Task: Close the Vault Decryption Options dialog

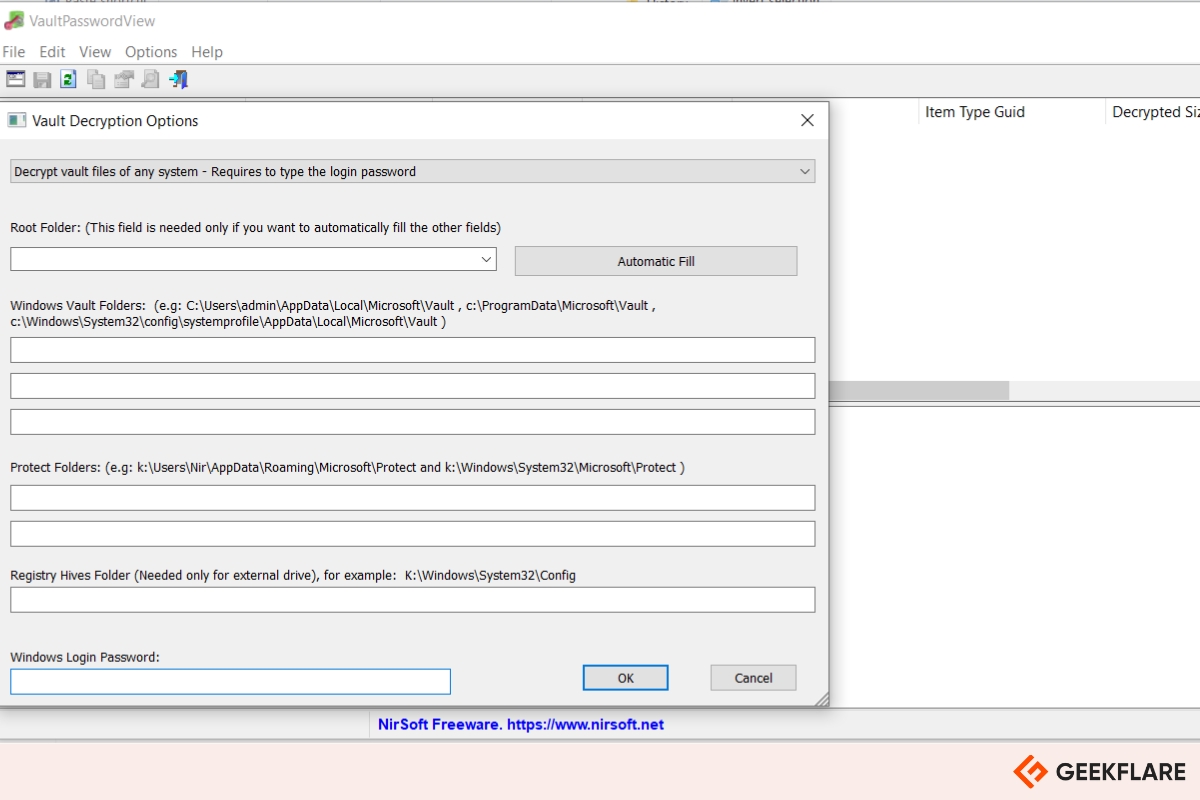Action: click(x=807, y=120)
